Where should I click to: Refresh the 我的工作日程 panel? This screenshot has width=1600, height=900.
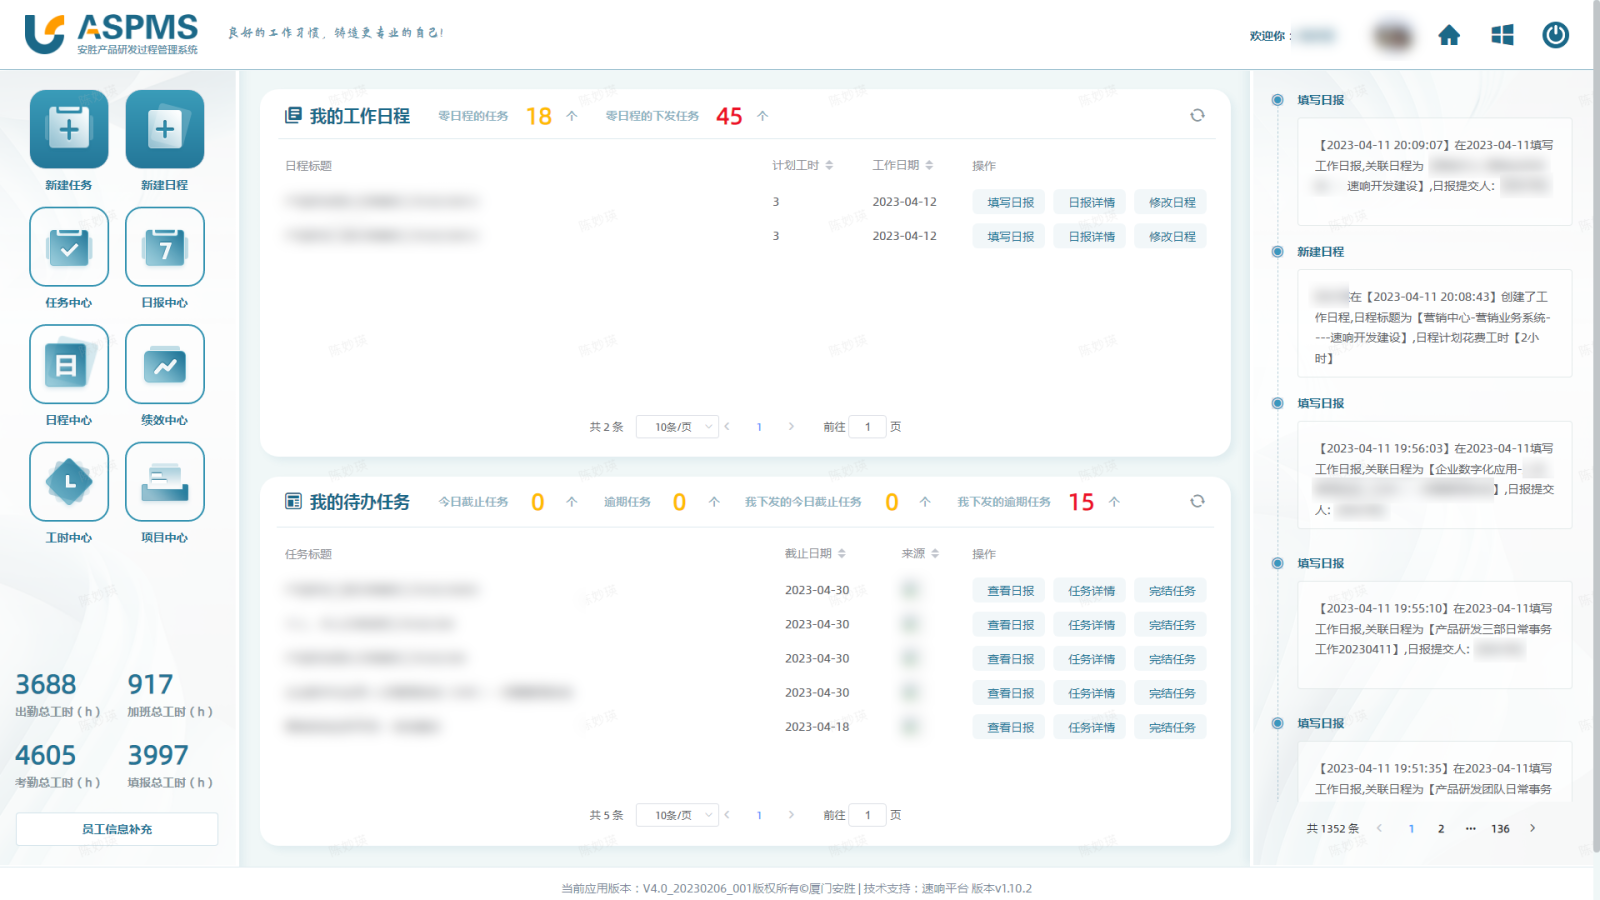pyautogui.click(x=1197, y=116)
